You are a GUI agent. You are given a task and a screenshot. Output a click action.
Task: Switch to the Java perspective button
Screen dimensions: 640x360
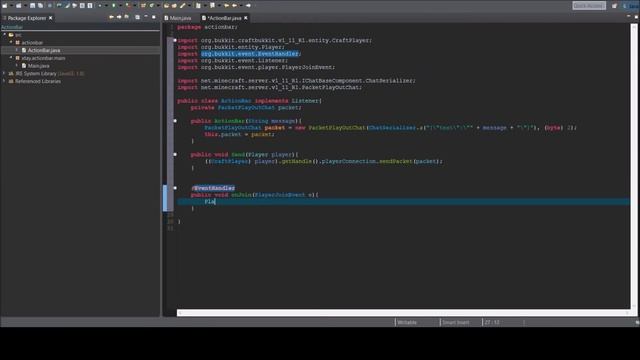(631, 5)
